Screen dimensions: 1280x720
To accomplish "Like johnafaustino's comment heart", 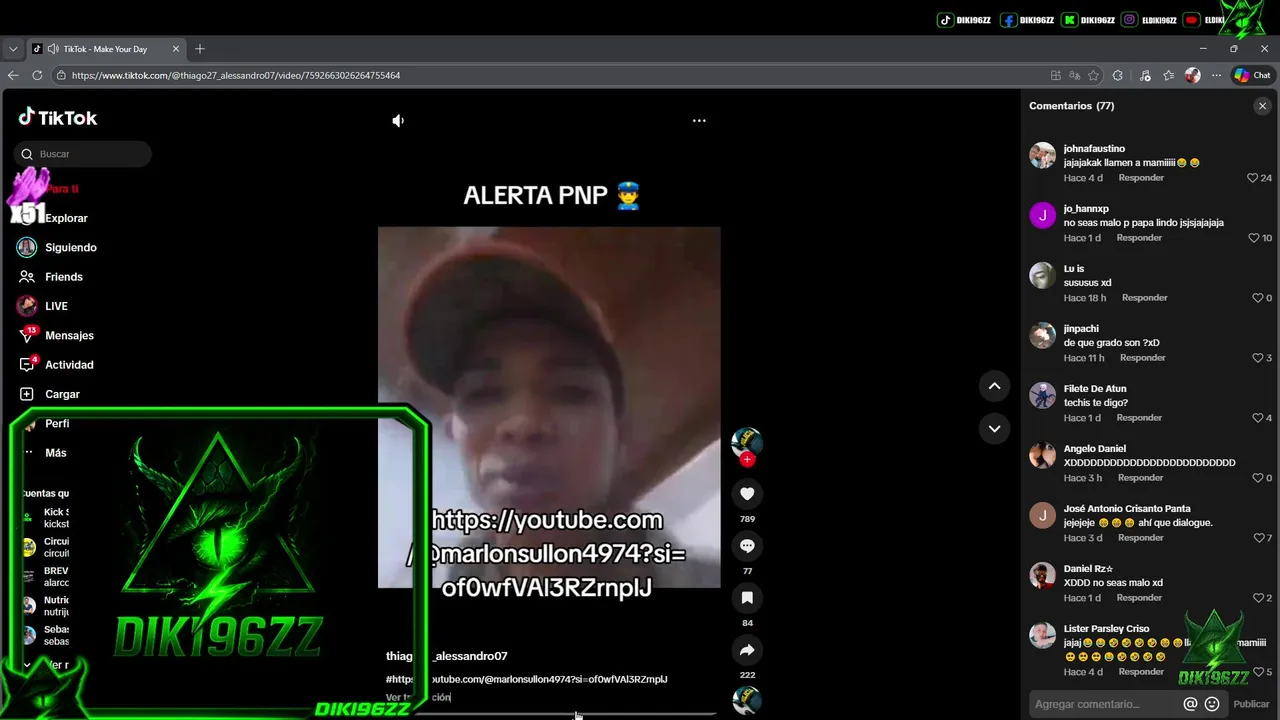I will (x=1252, y=178).
